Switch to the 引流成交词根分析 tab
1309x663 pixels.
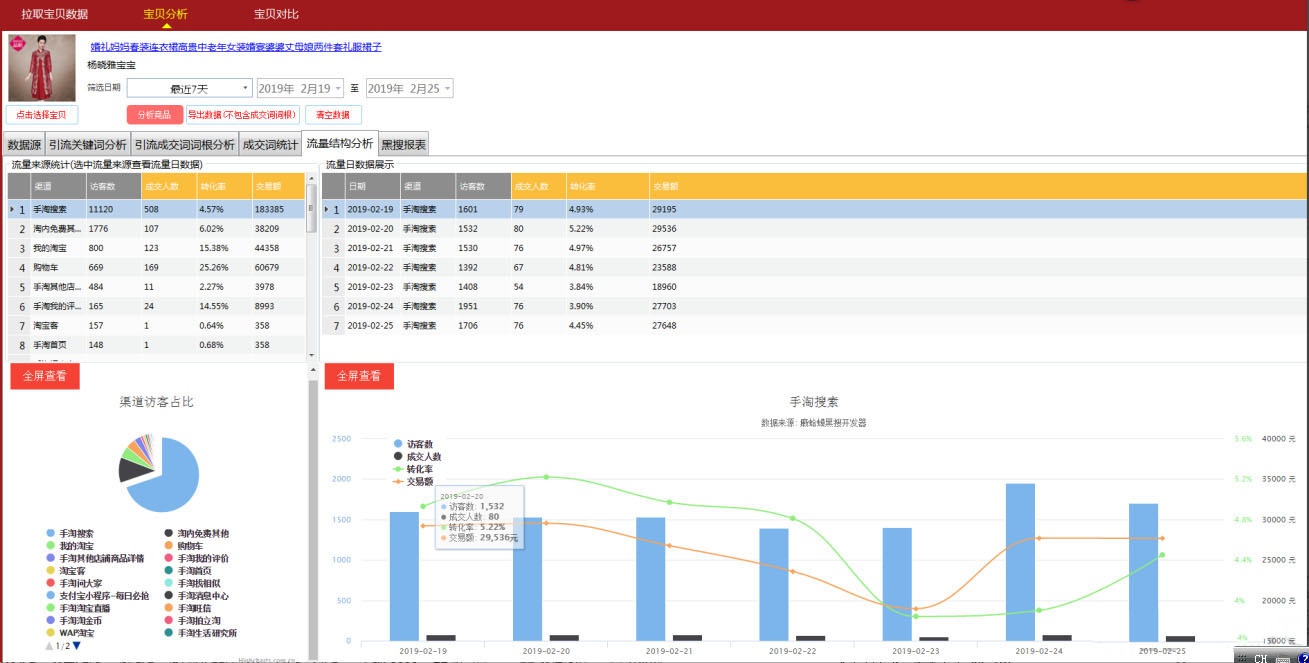pyautogui.click(x=185, y=145)
